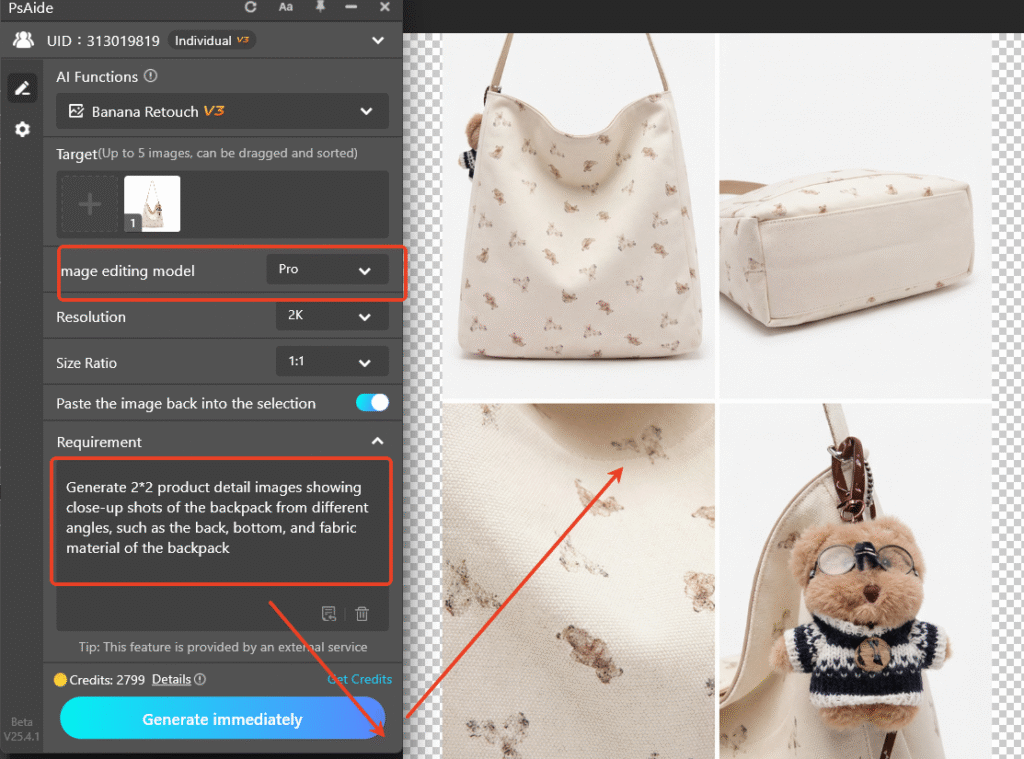Viewport: 1024px width, 759px height.
Task: Click the AI Functions info icon
Action: [150, 76]
